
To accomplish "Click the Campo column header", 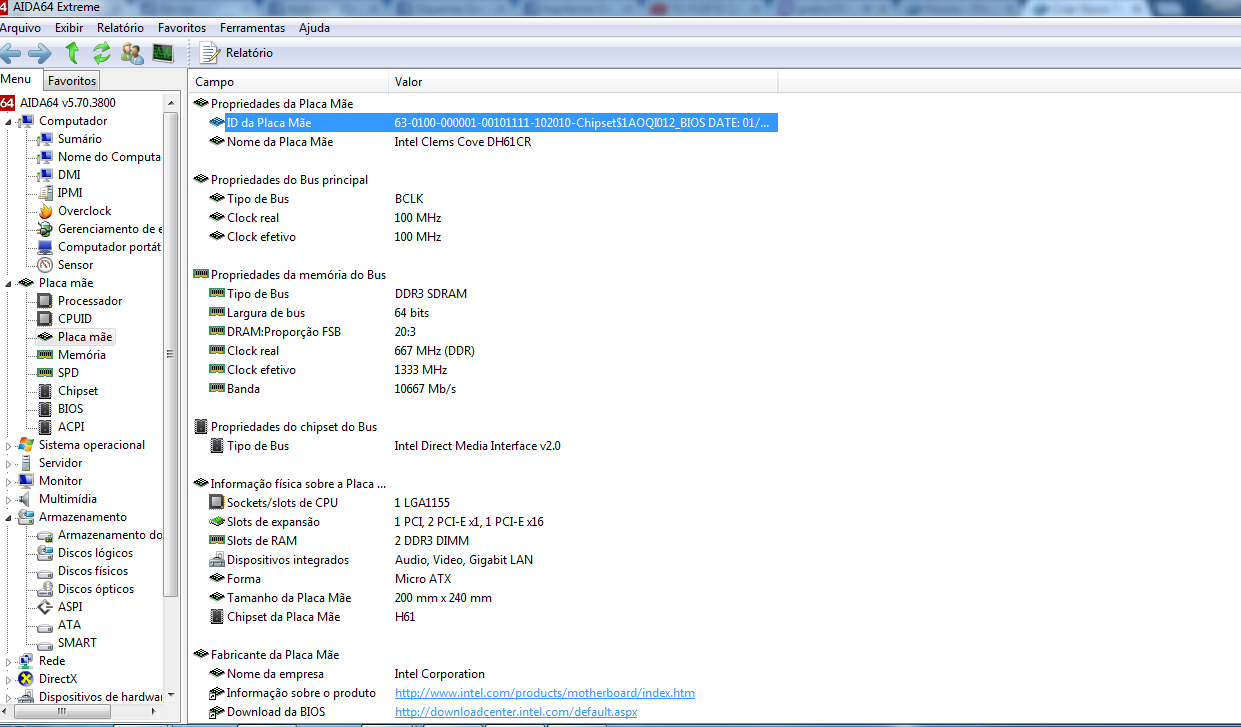I will pyautogui.click(x=288, y=82).
